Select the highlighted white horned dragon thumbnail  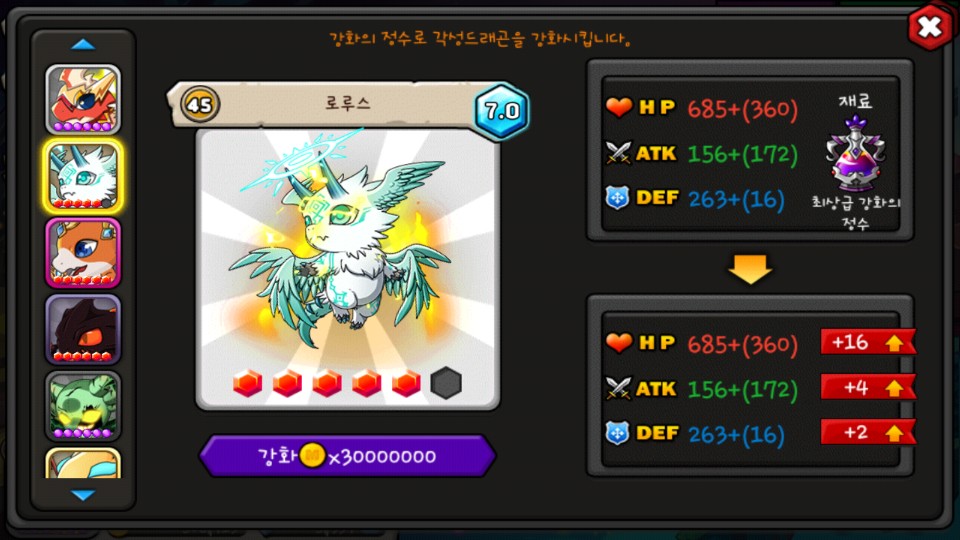click(83, 176)
